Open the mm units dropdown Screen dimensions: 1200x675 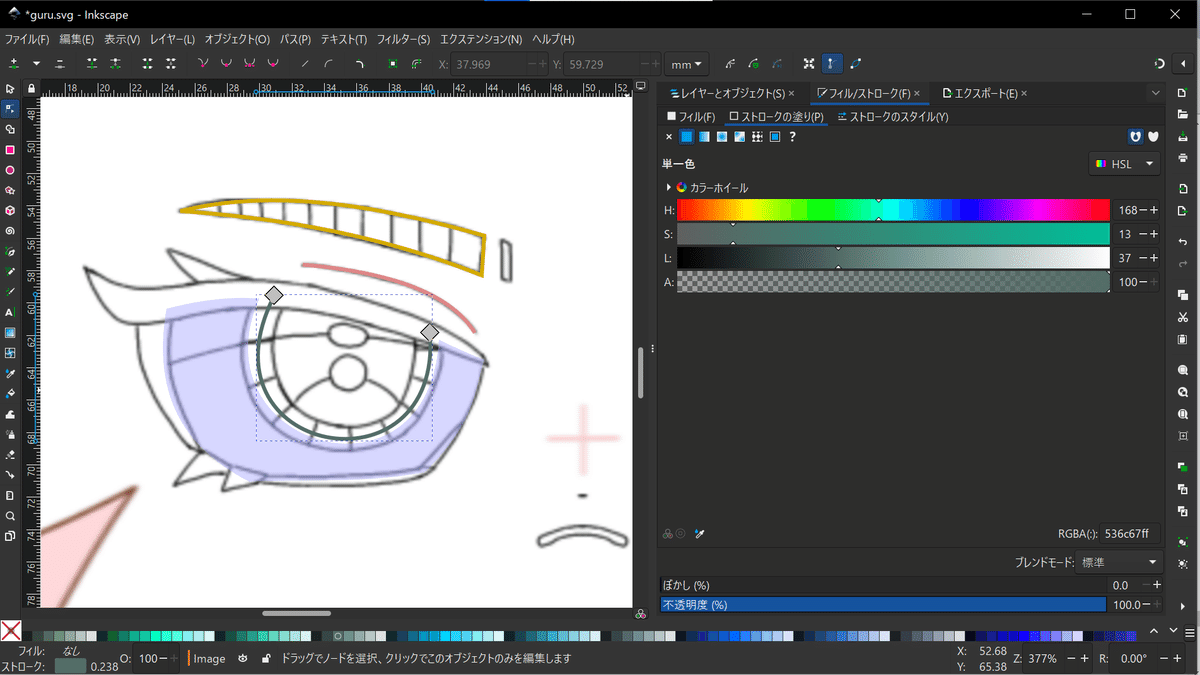(x=687, y=64)
